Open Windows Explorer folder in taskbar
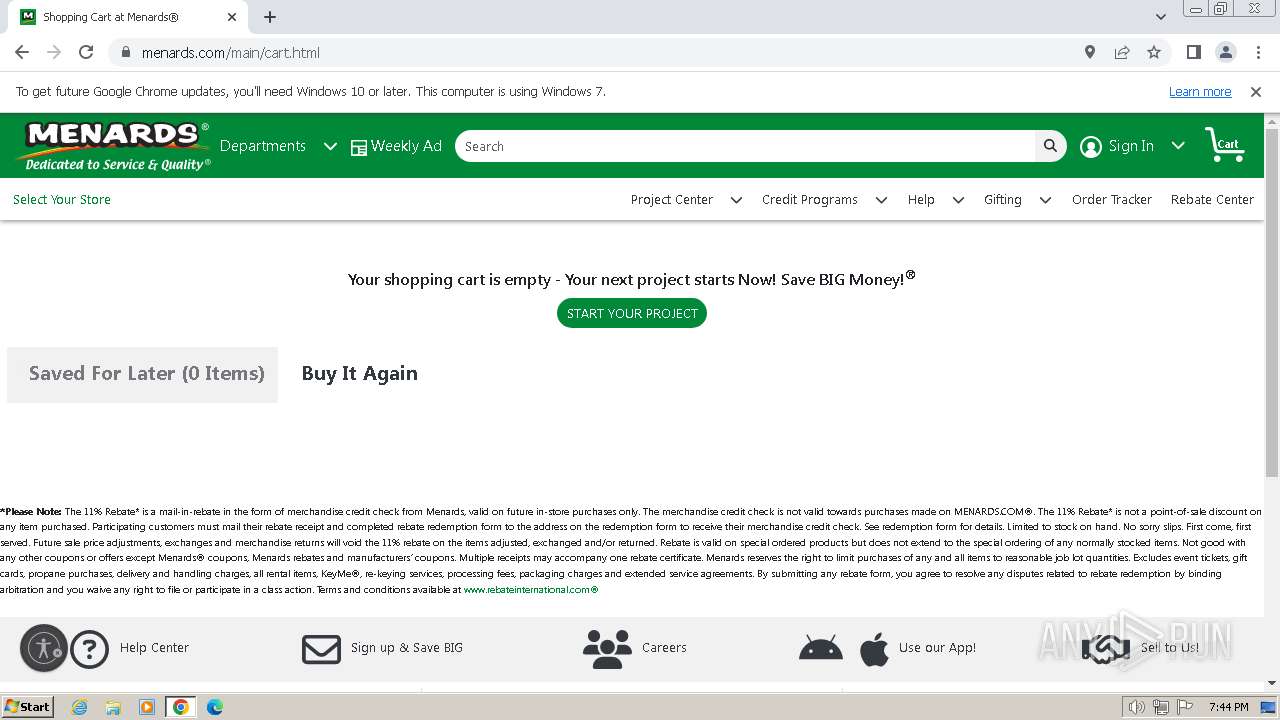Image resolution: width=1280 pixels, height=720 pixels. click(113, 707)
